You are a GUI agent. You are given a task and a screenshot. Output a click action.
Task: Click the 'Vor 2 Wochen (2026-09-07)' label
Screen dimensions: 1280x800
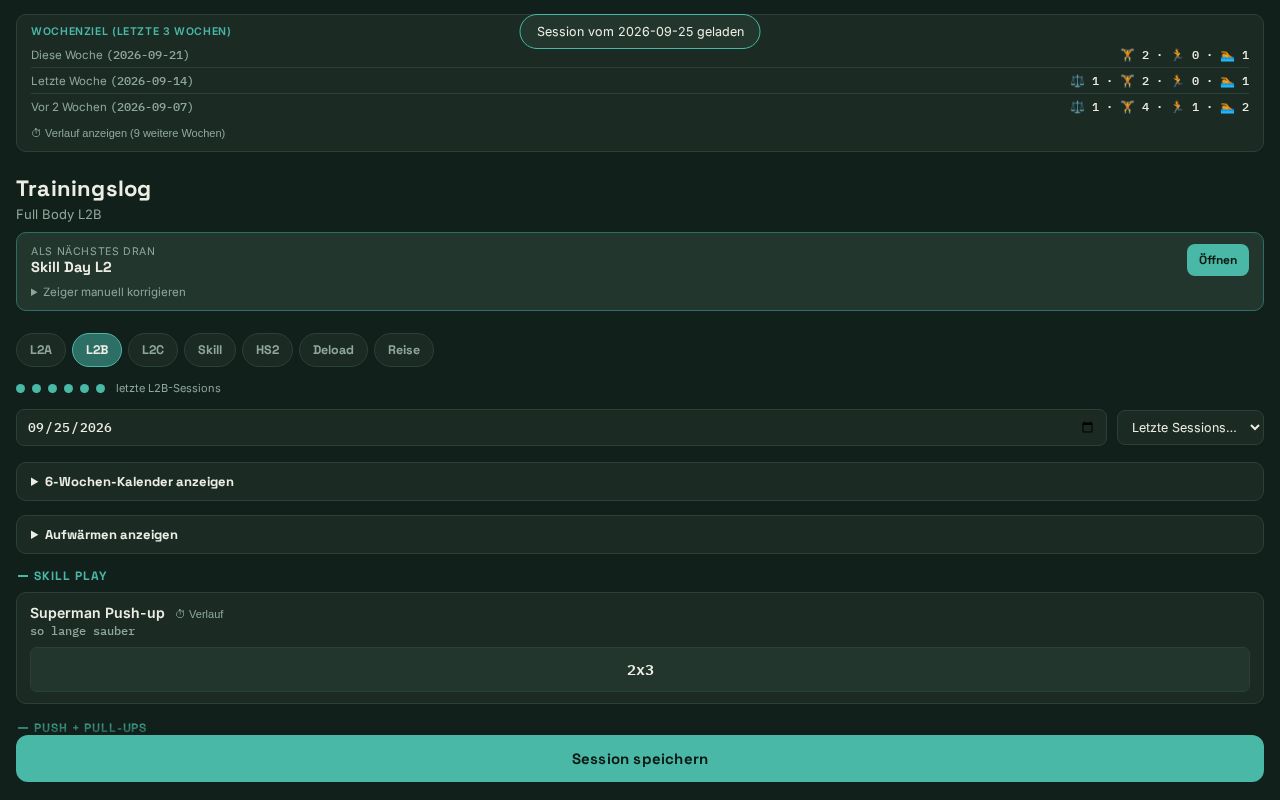tap(112, 107)
